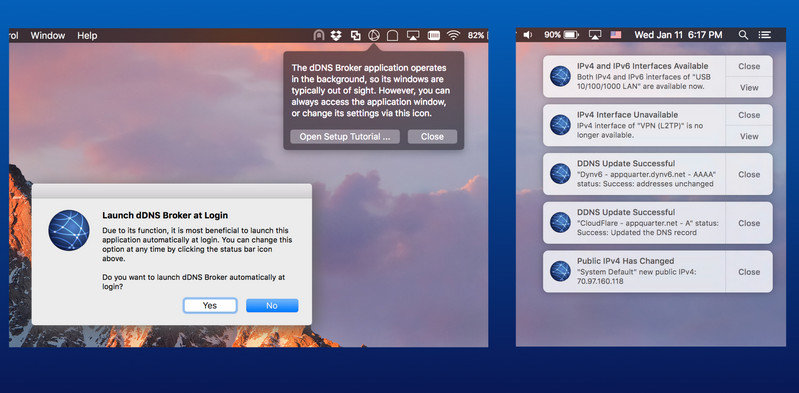Screen dimensions: 799x393
Task: Close the IPv4 and IPv6 Interfaces Available notification
Action: pyautogui.click(x=749, y=66)
